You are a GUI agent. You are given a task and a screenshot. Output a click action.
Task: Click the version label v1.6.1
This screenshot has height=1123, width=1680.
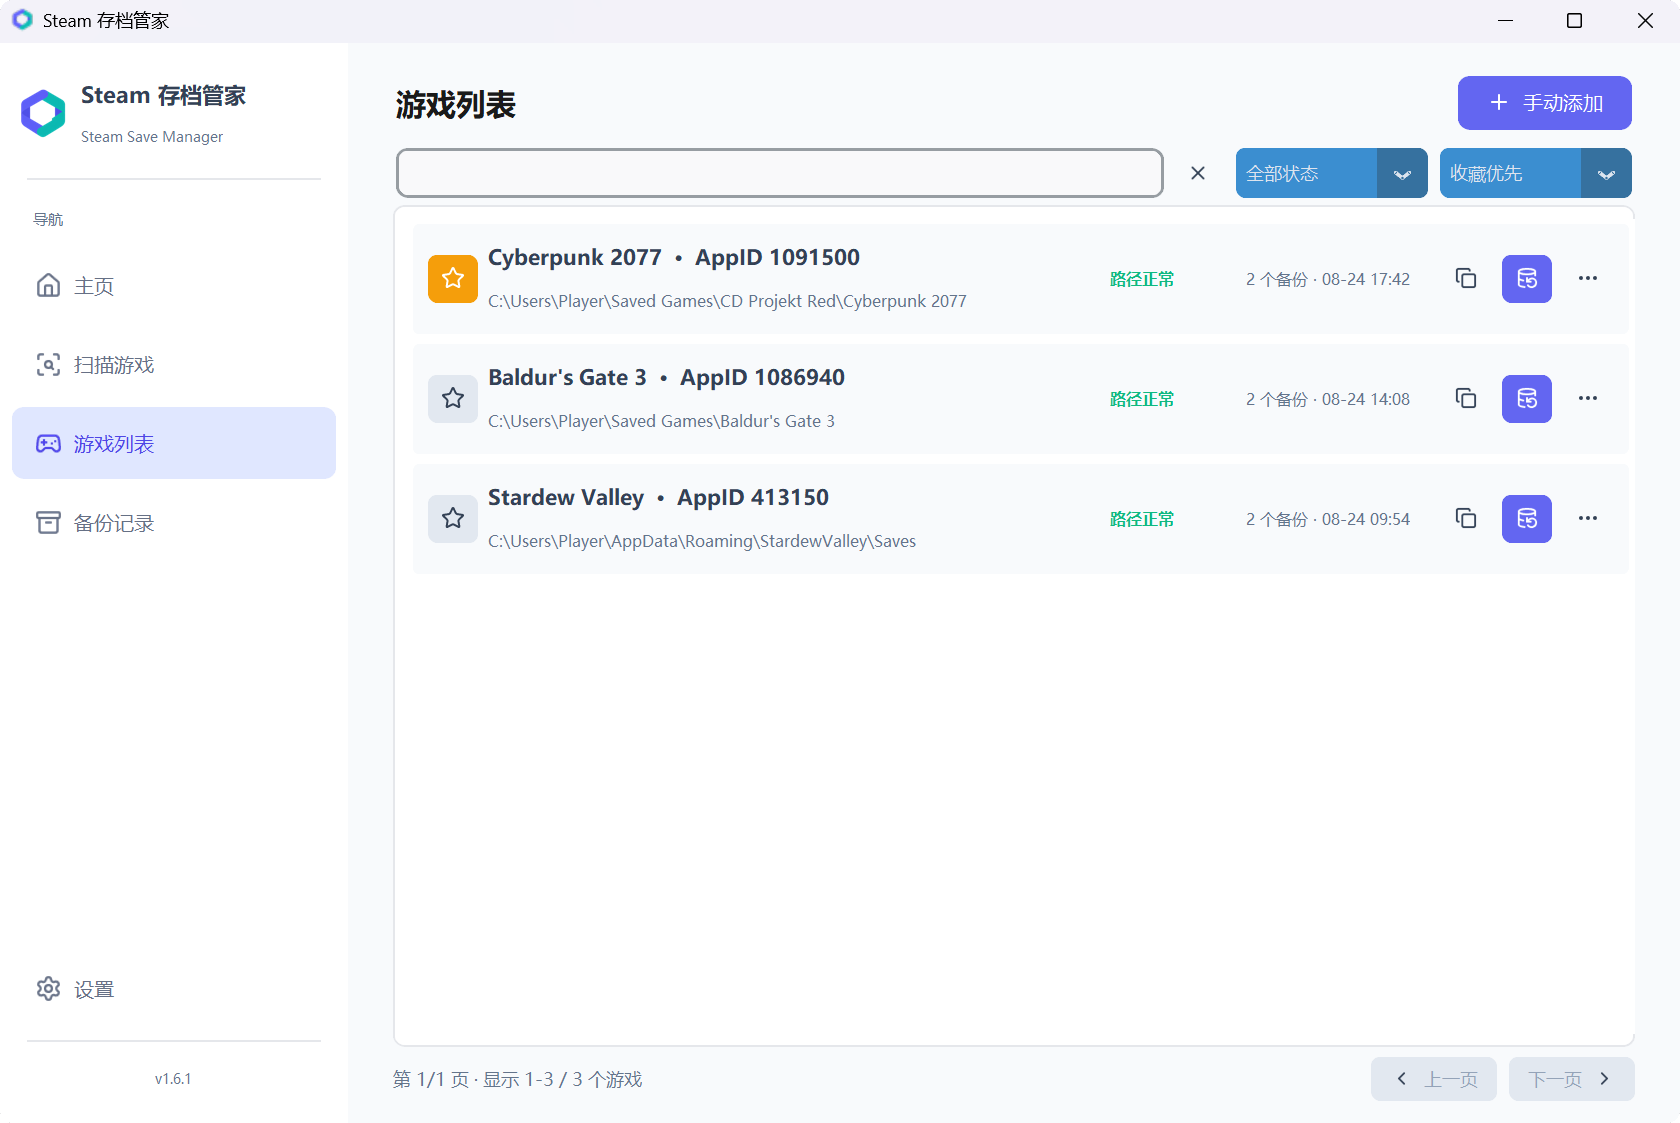[173, 1079]
